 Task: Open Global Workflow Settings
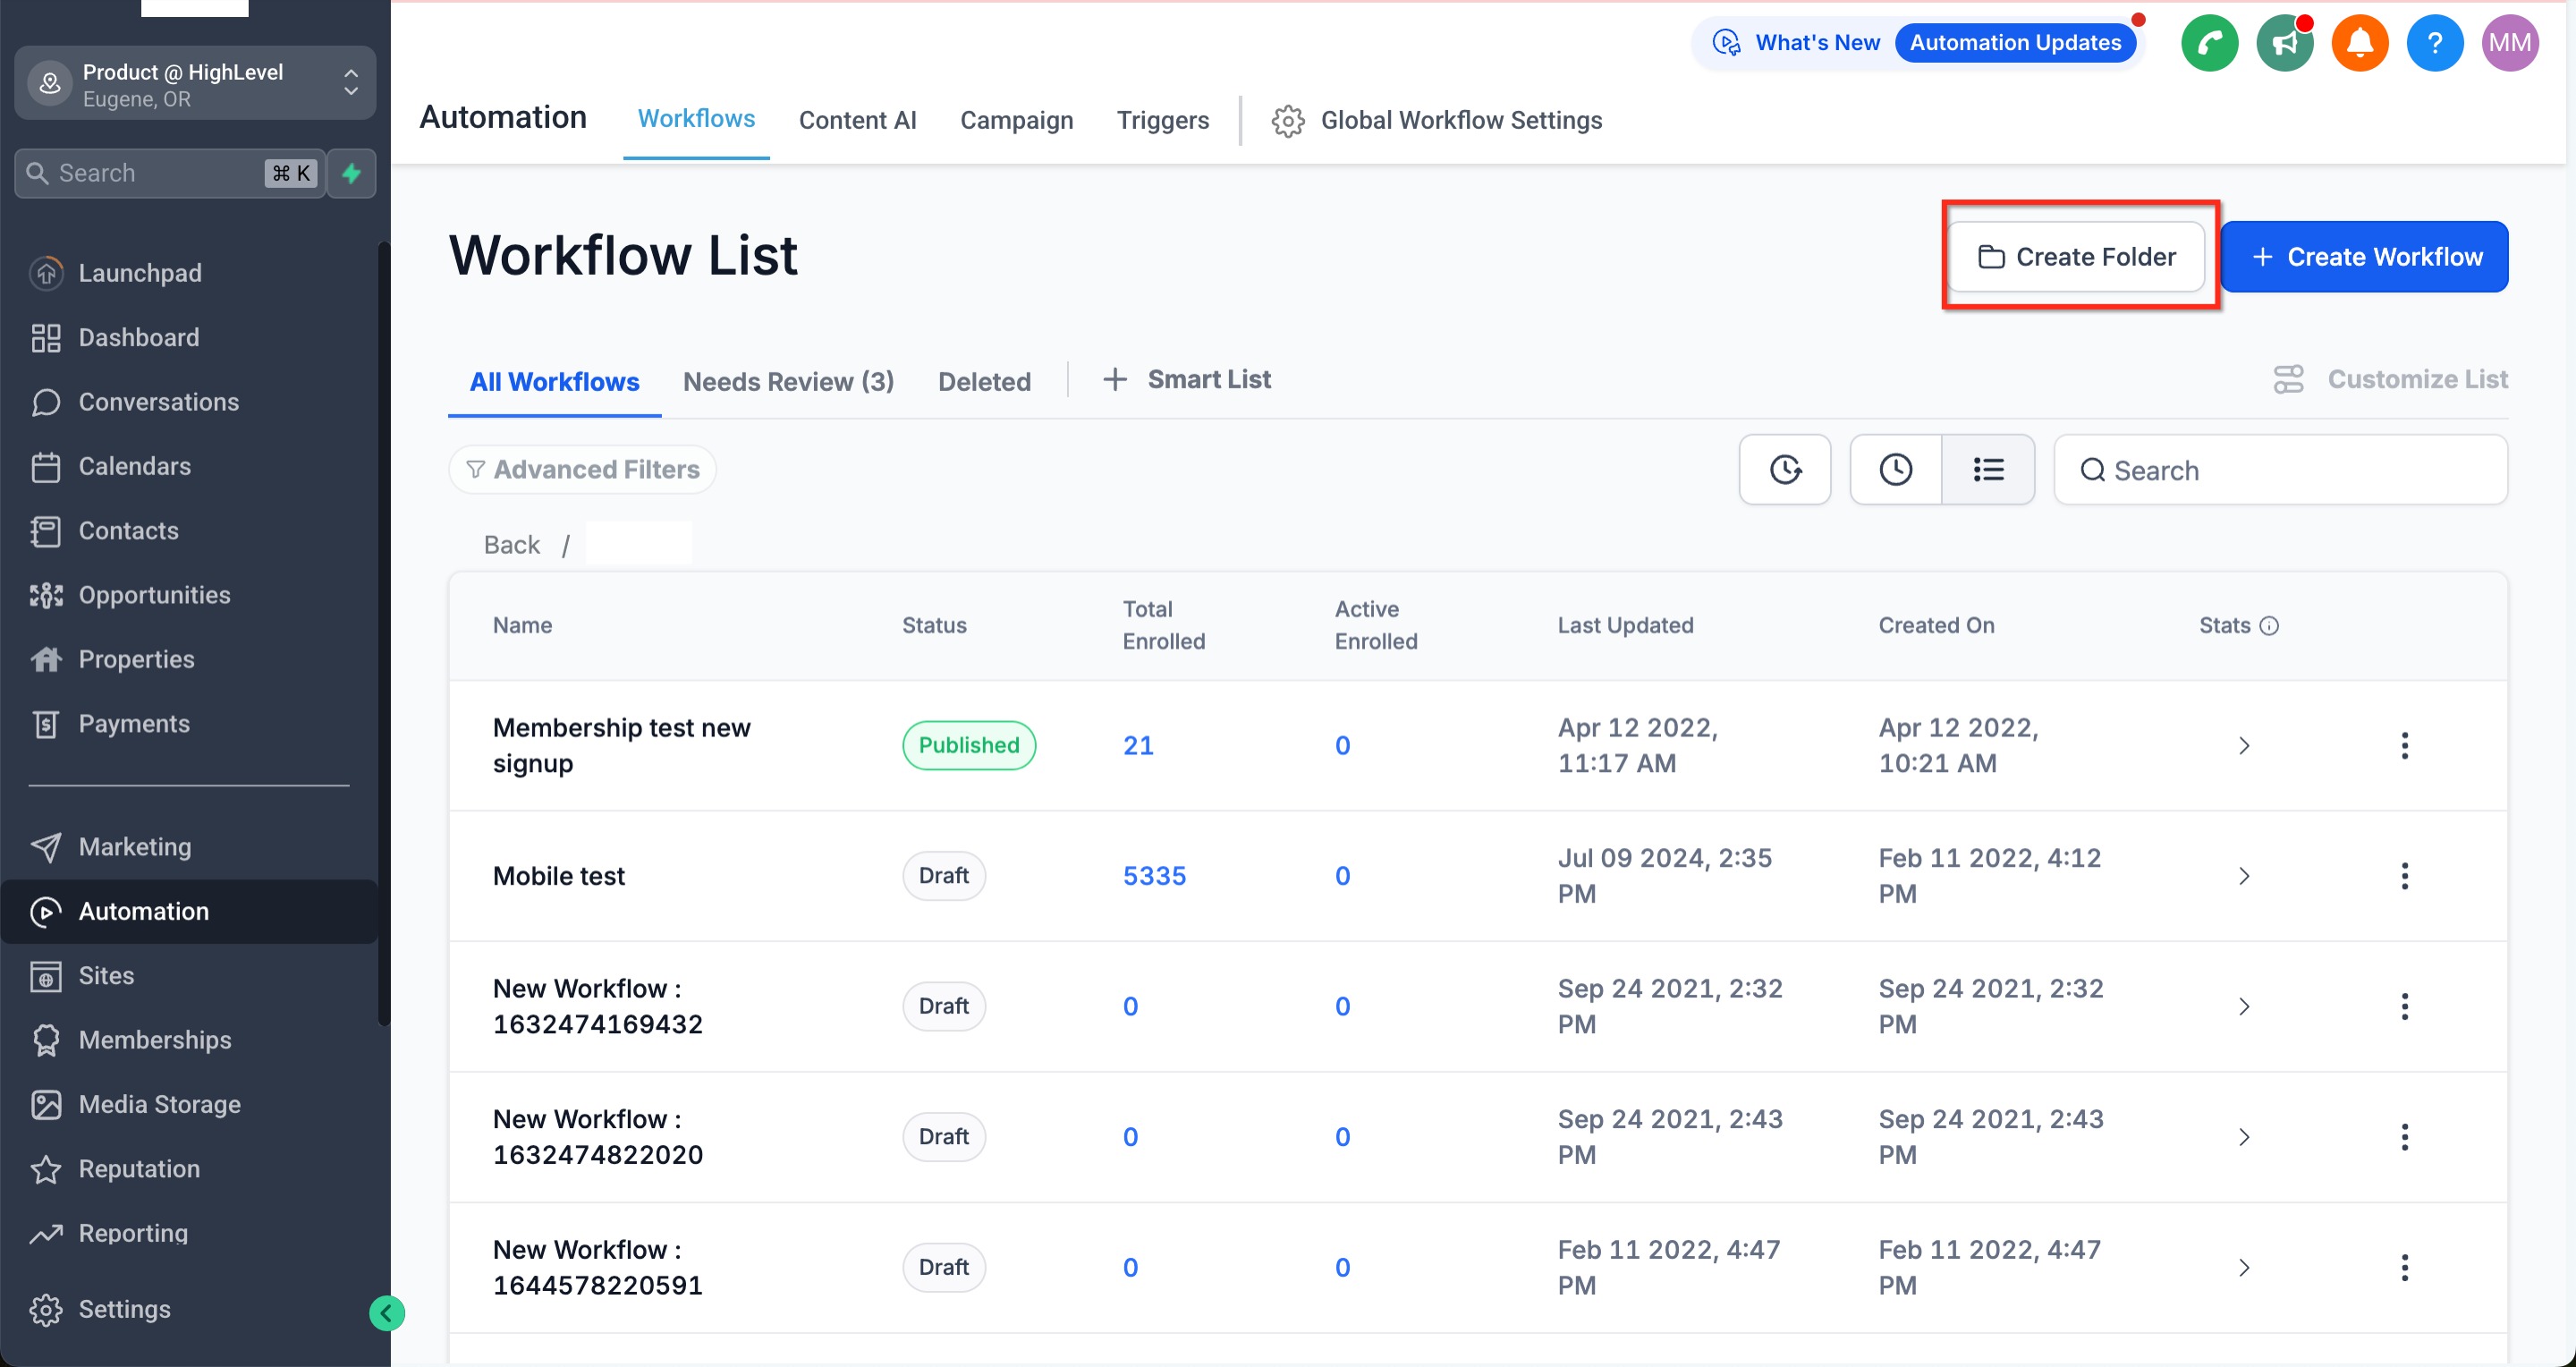(x=1436, y=120)
